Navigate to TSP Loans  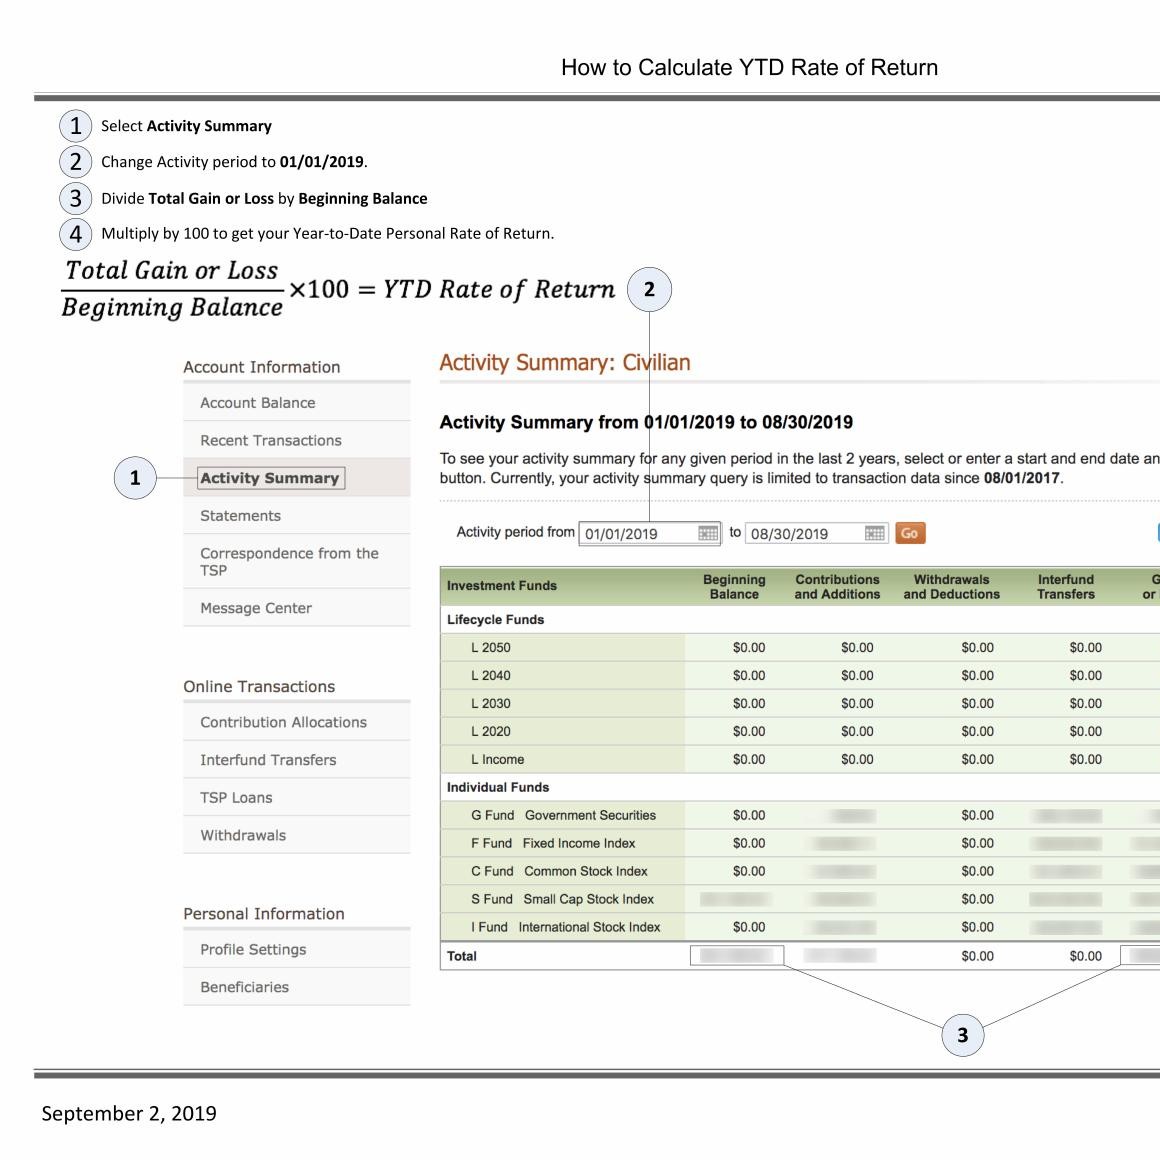(x=236, y=798)
